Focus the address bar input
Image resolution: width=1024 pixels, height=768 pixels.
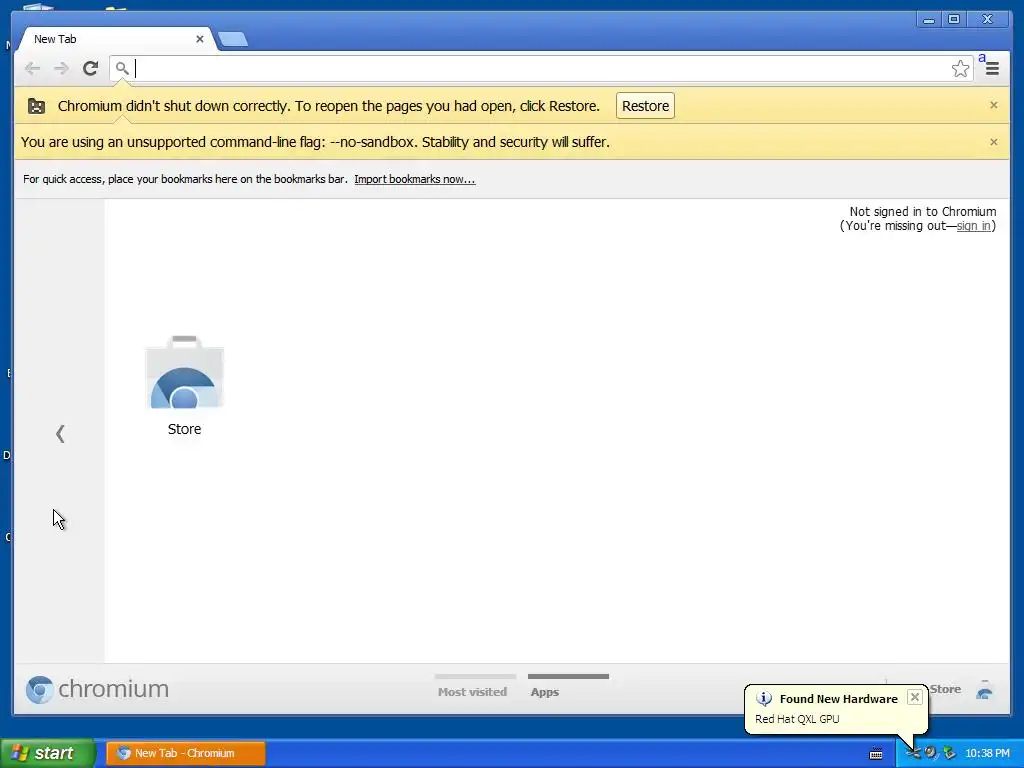541,68
